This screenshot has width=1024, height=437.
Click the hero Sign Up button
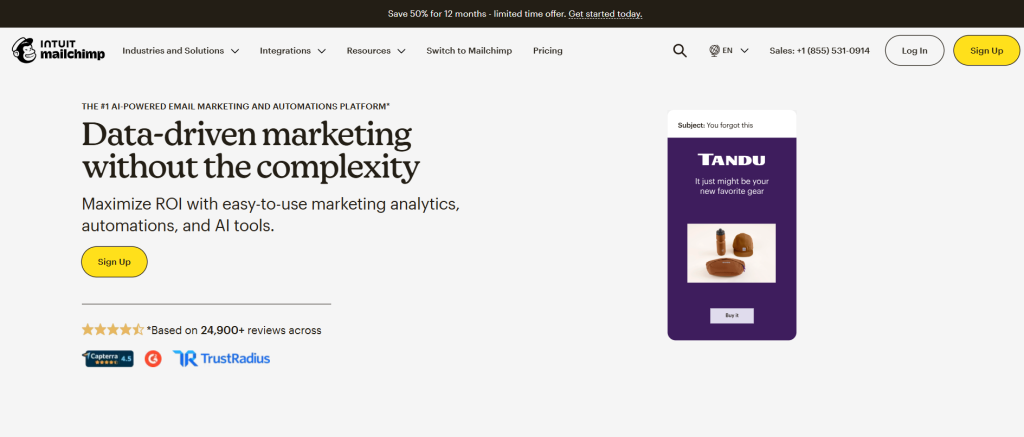[114, 262]
